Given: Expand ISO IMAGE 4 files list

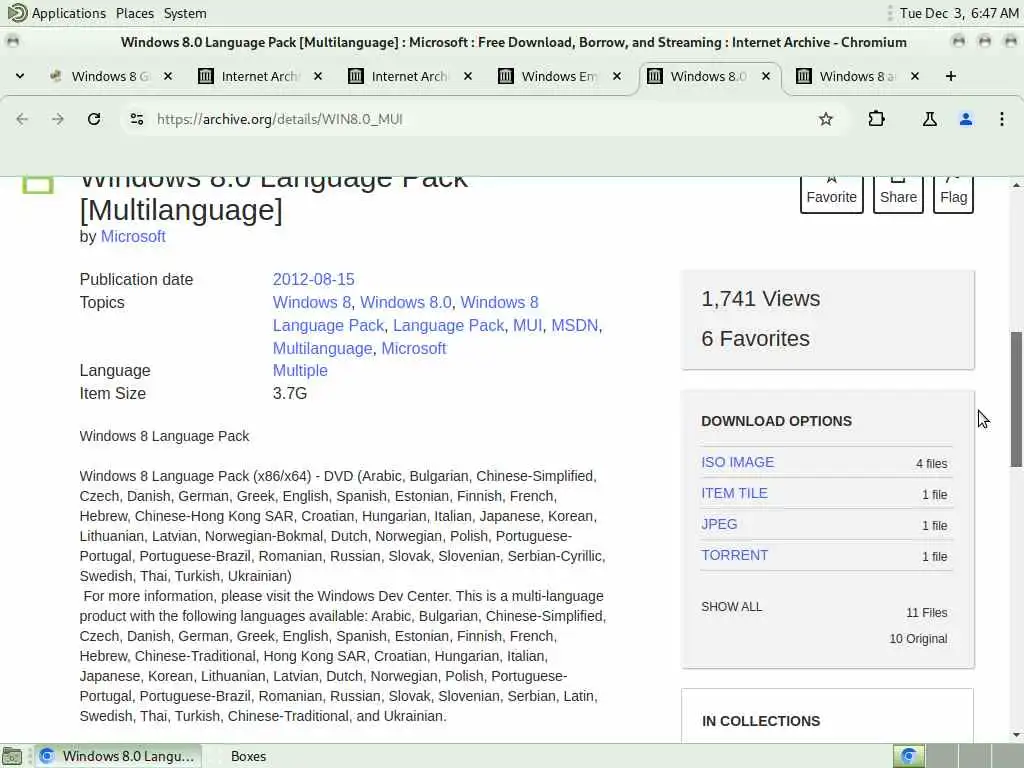Looking at the screenshot, I should point(931,464).
